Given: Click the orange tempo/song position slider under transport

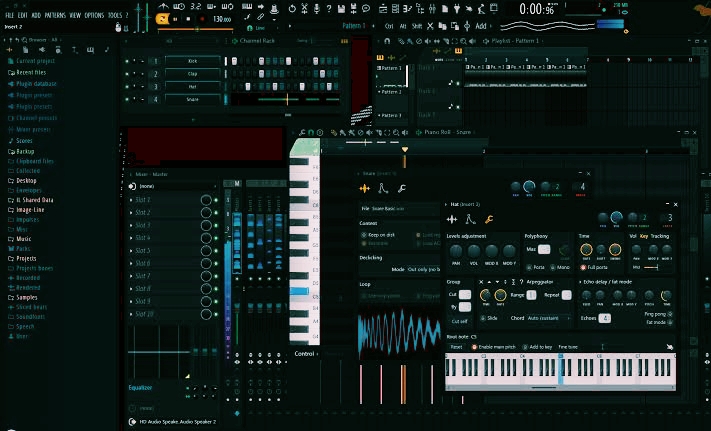Looking at the screenshot, I should pos(195,29).
